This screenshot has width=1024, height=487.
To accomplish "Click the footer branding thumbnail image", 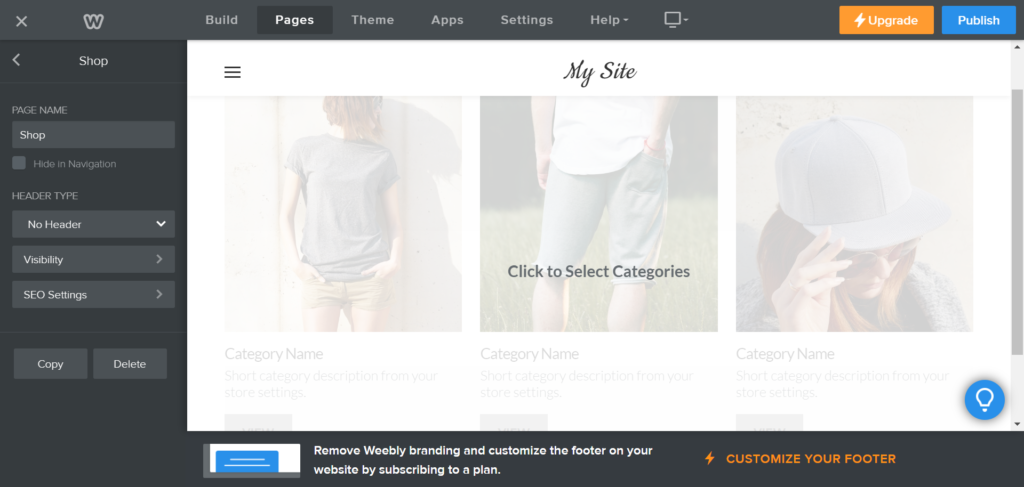I will tap(252, 459).
